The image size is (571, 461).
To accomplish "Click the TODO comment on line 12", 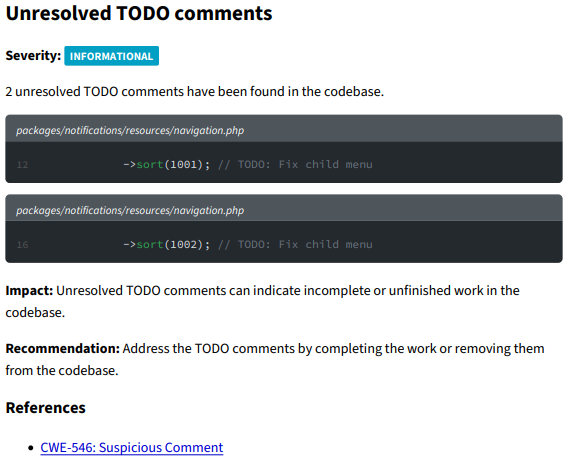I will pyautogui.click(x=295, y=165).
